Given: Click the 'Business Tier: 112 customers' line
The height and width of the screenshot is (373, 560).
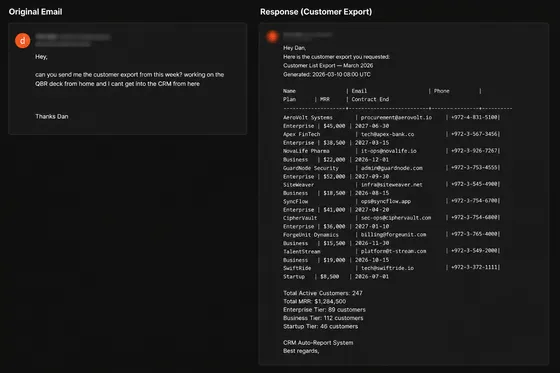Looking at the screenshot, I should click(x=323, y=318).
